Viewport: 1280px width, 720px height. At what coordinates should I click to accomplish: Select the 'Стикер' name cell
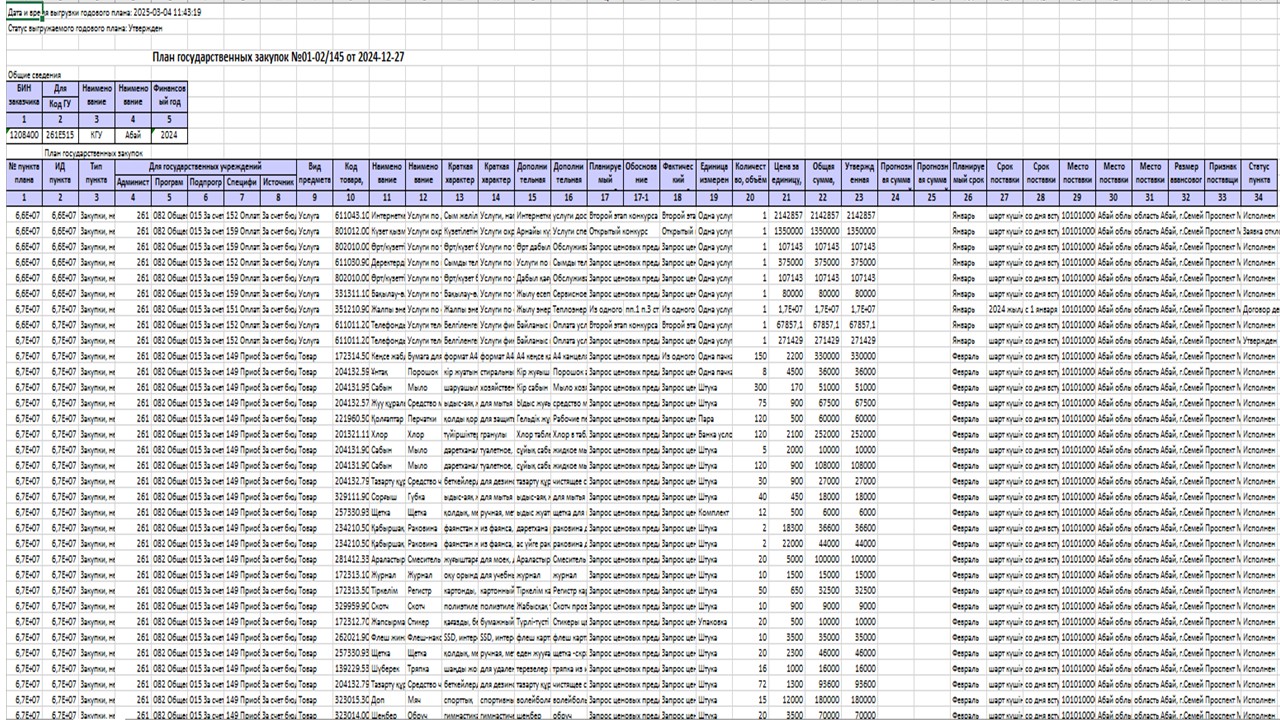(x=423, y=622)
